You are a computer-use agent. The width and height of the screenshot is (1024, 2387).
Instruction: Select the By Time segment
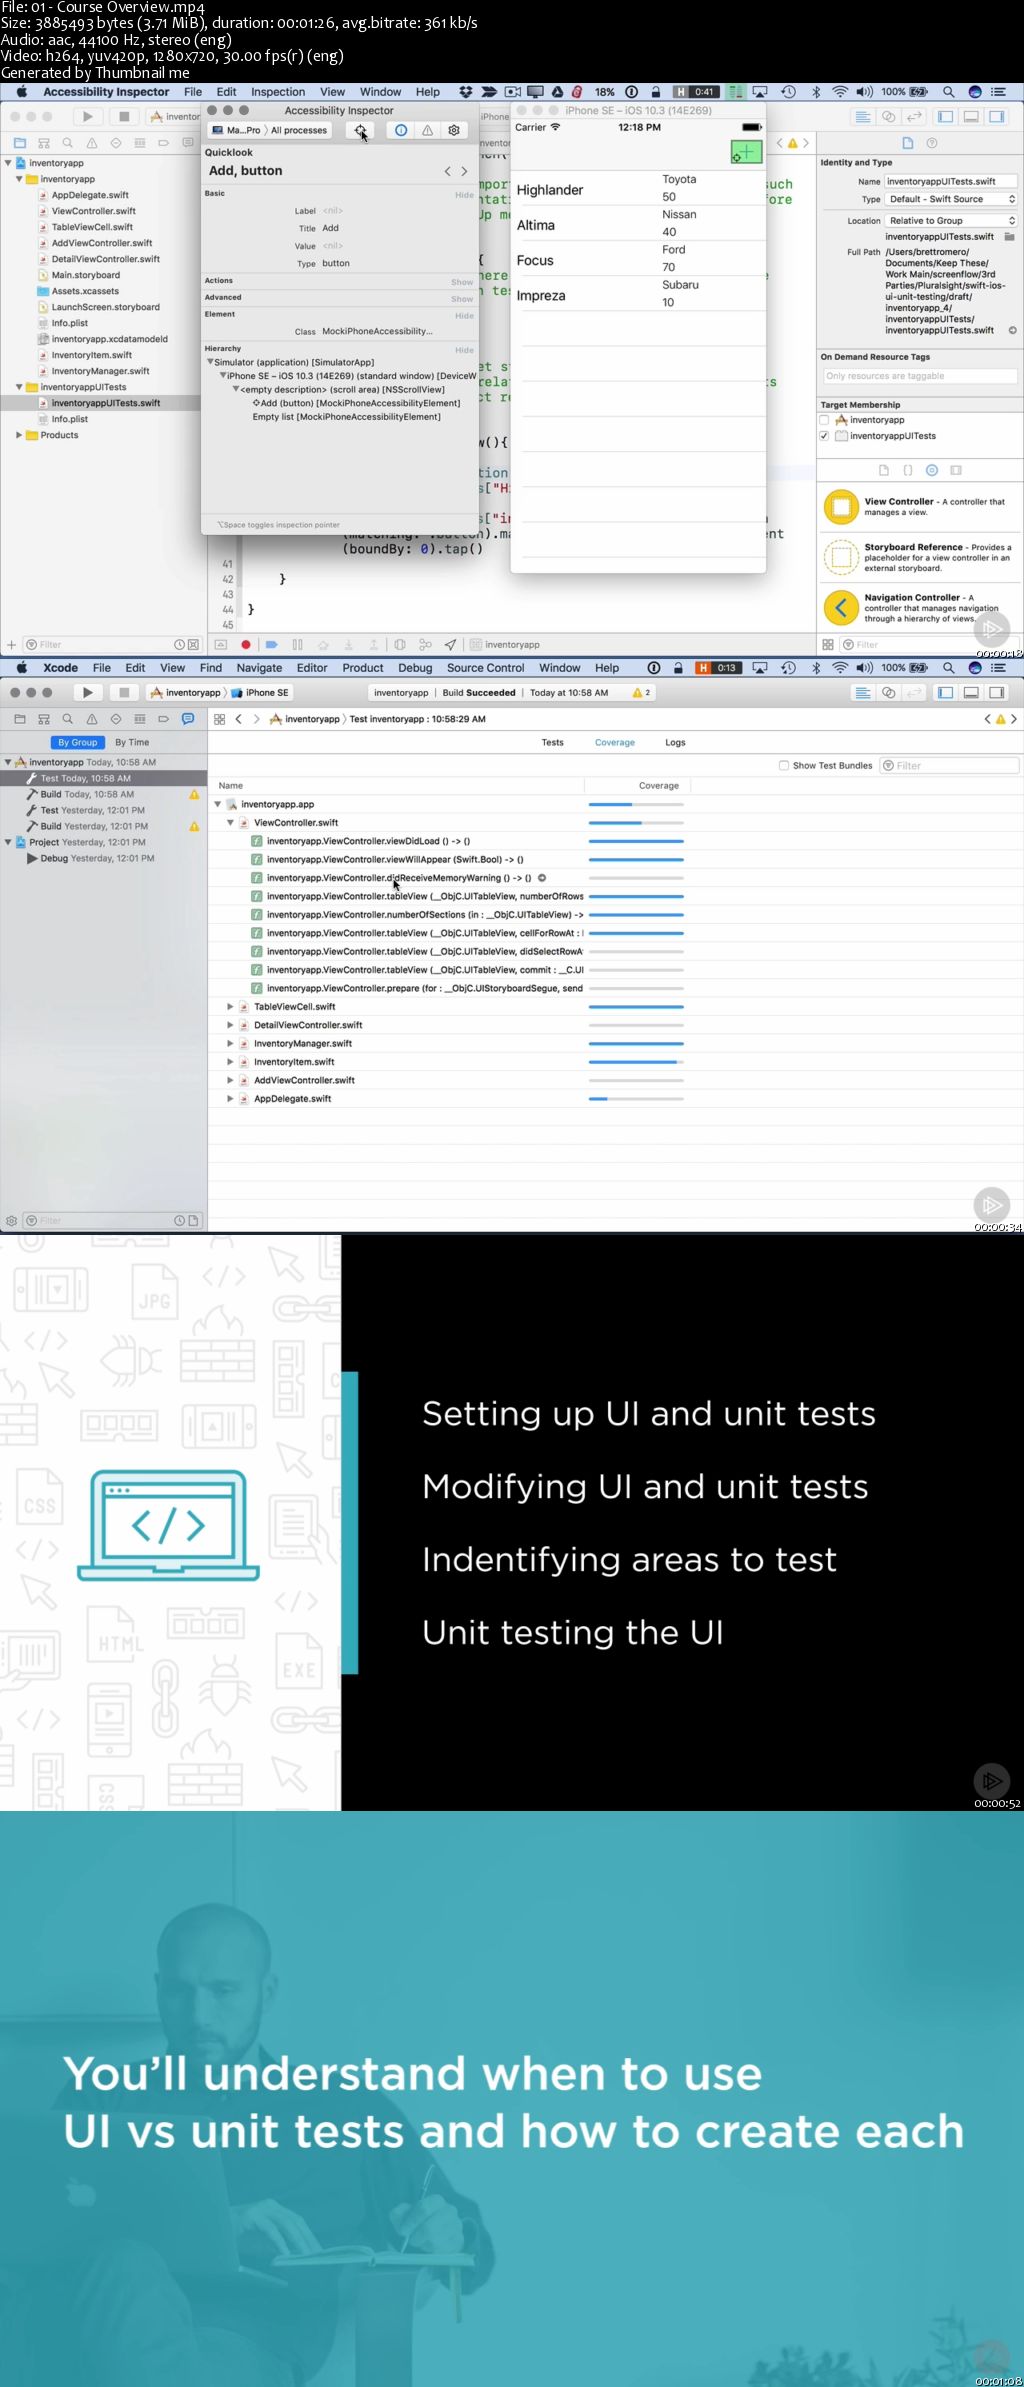pos(132,743)
